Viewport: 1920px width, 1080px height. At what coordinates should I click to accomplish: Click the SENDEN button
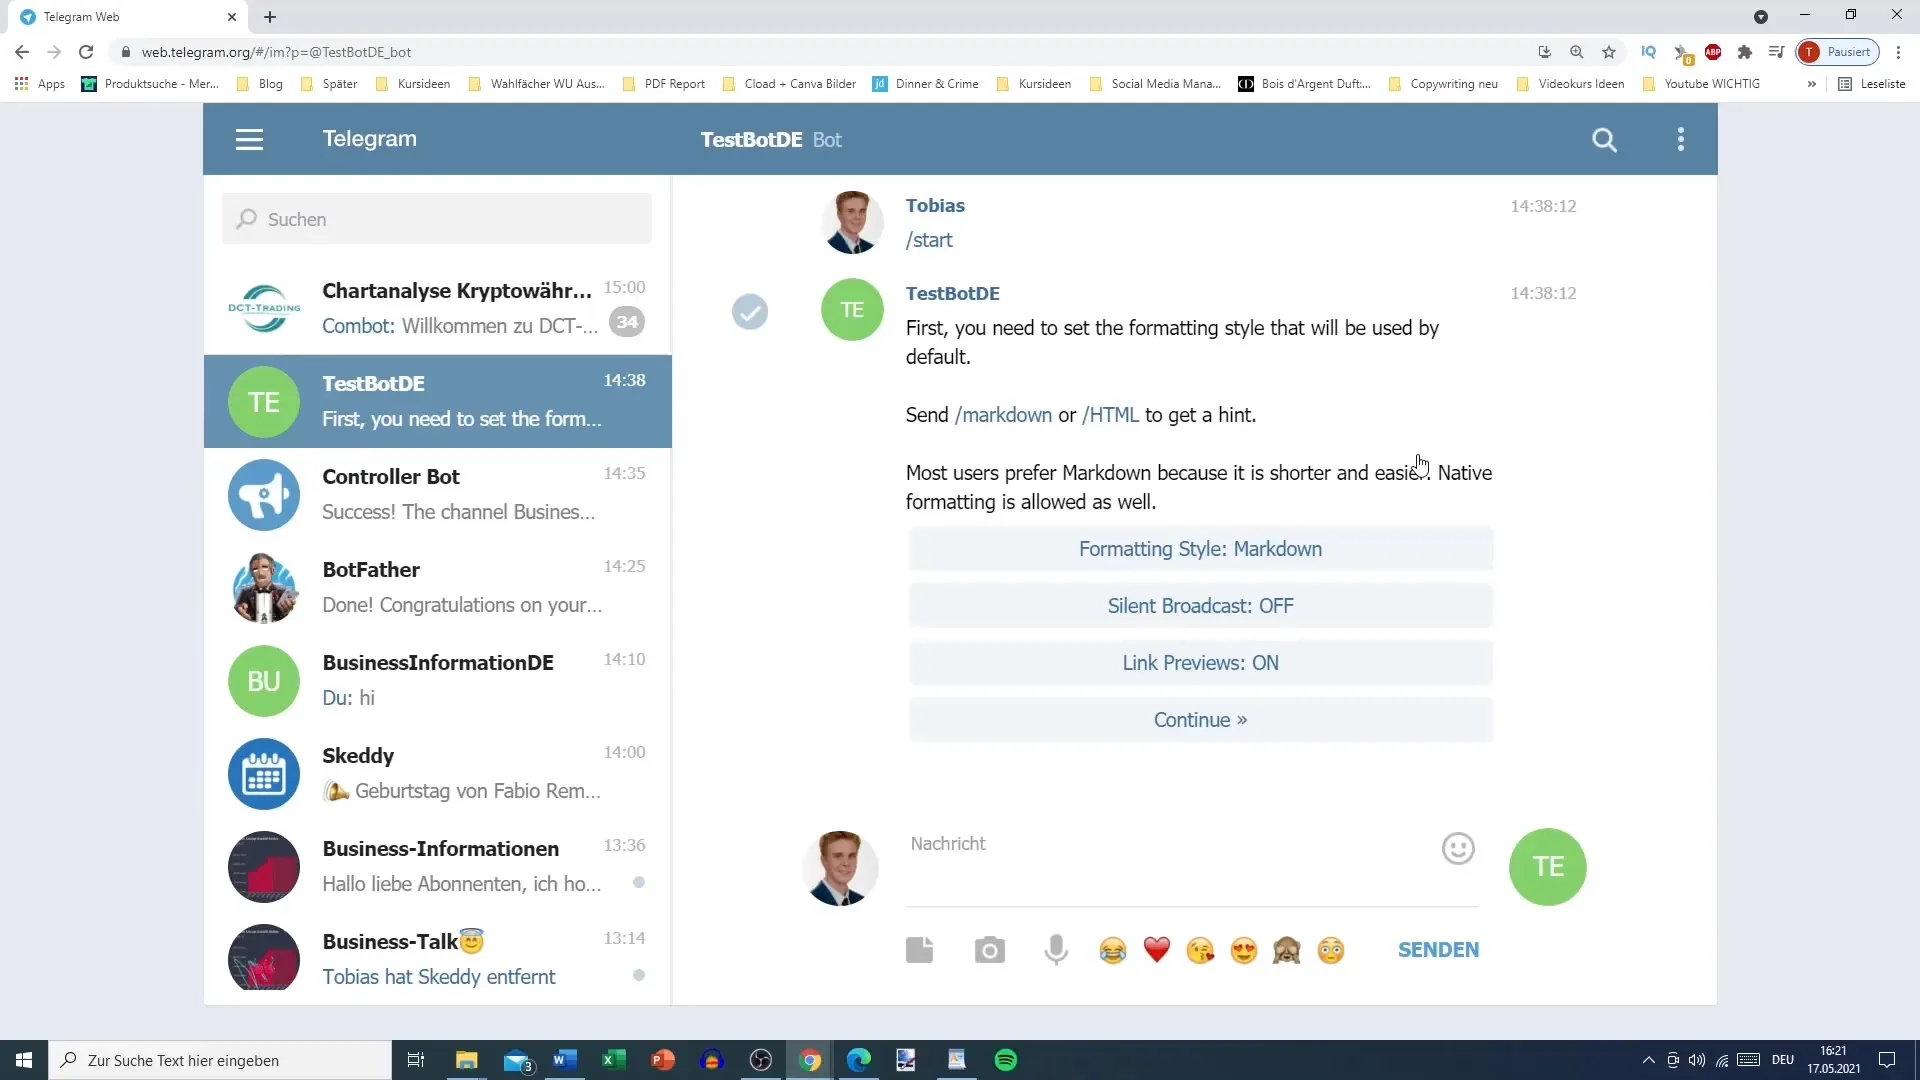pyautogui.click(x=1438, y=950)
